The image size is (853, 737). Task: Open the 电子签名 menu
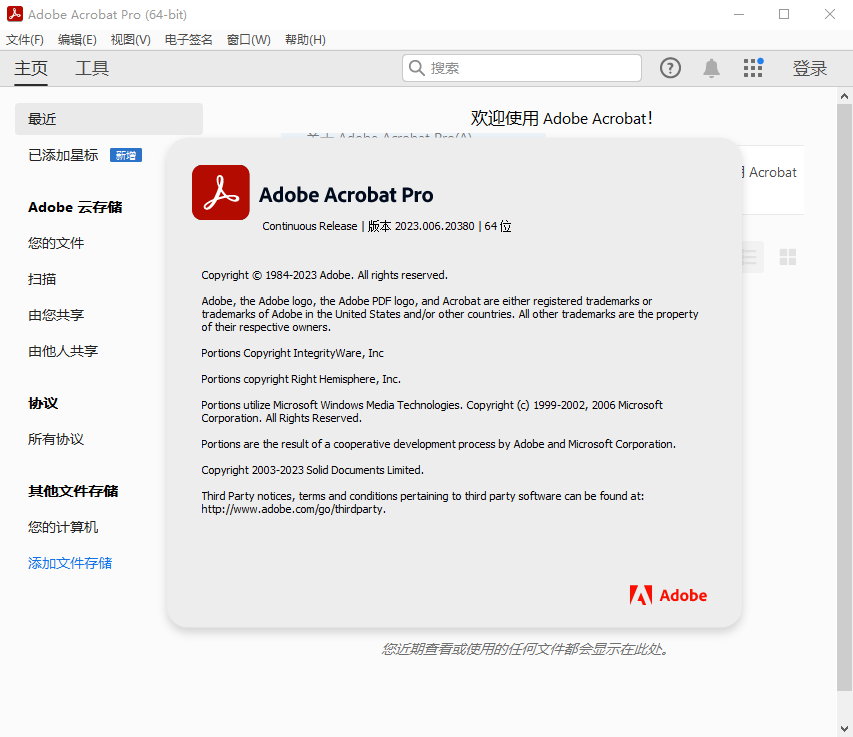coord(188,40)
